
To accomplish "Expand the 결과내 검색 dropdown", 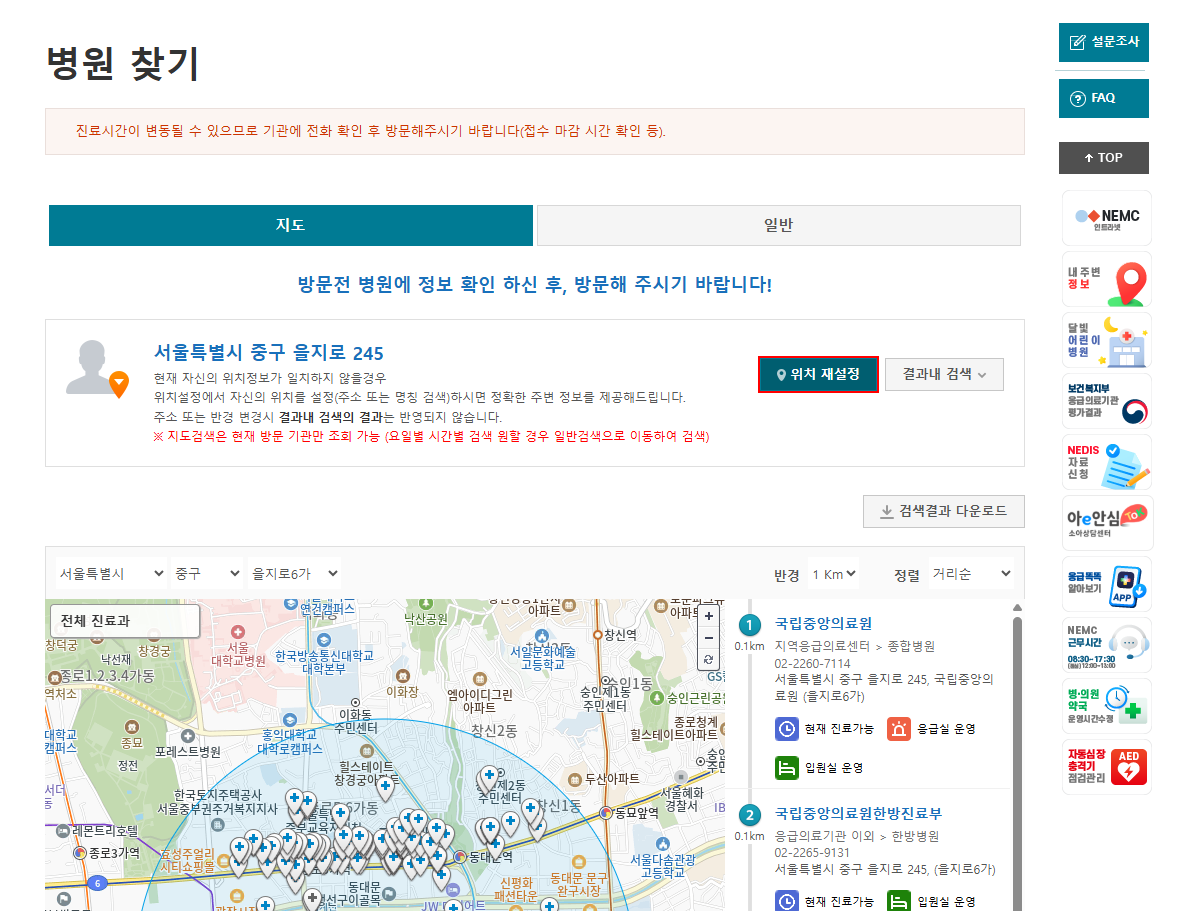I will click(944, 374).
